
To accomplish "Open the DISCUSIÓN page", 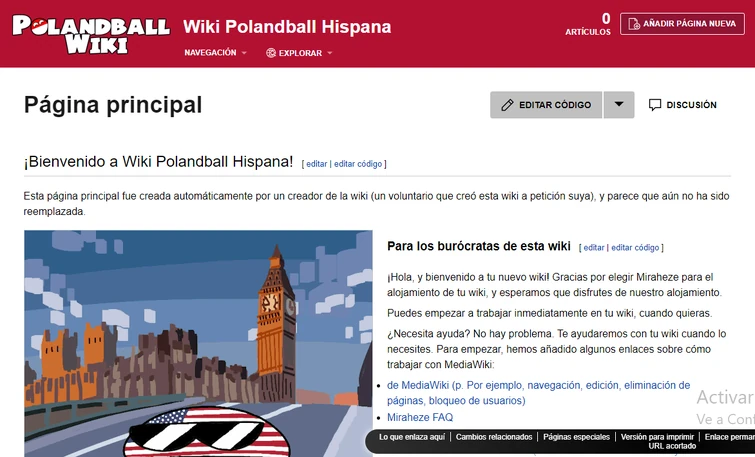I will (683, 105).
